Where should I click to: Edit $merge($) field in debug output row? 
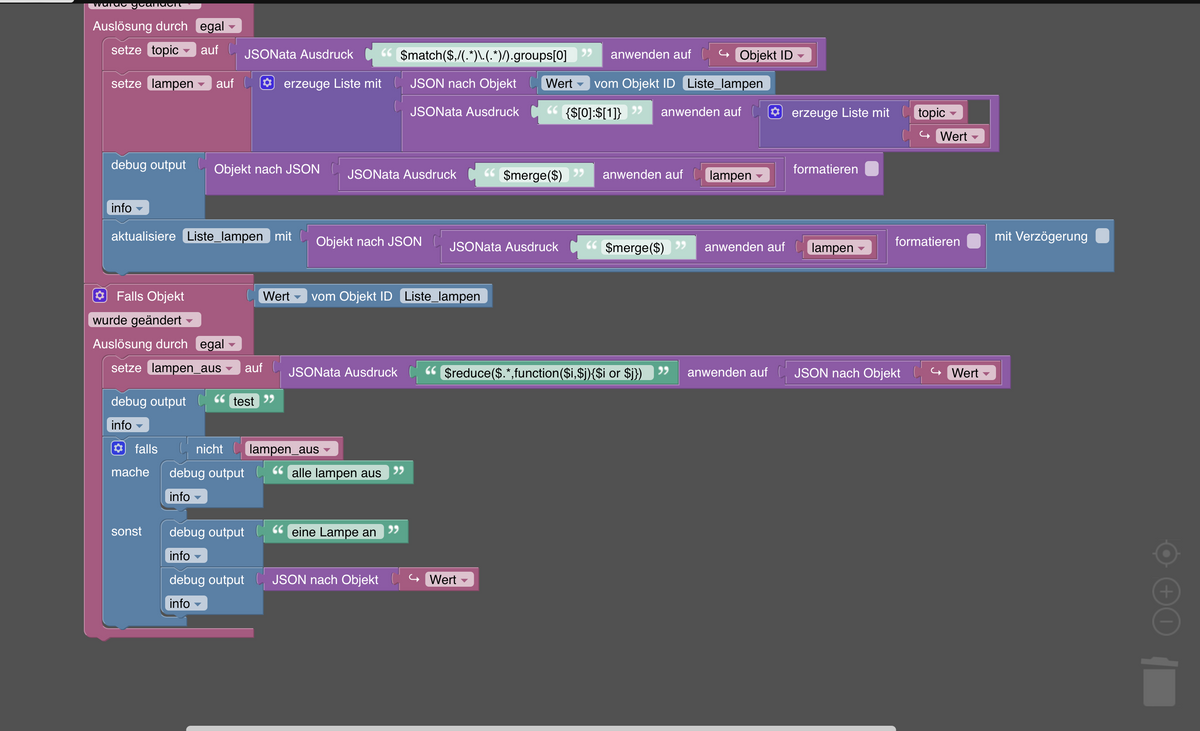pos(533,175)
